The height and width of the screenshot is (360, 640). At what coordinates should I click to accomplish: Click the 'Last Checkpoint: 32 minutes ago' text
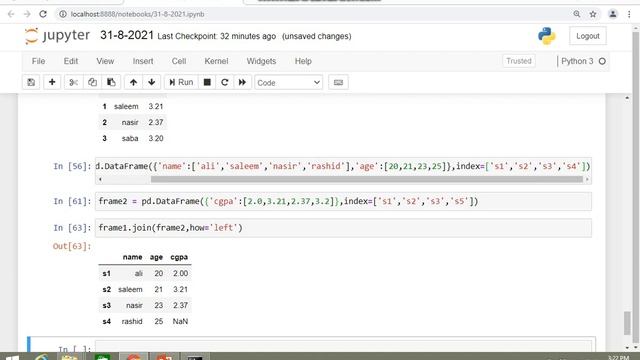click(216, 36)
